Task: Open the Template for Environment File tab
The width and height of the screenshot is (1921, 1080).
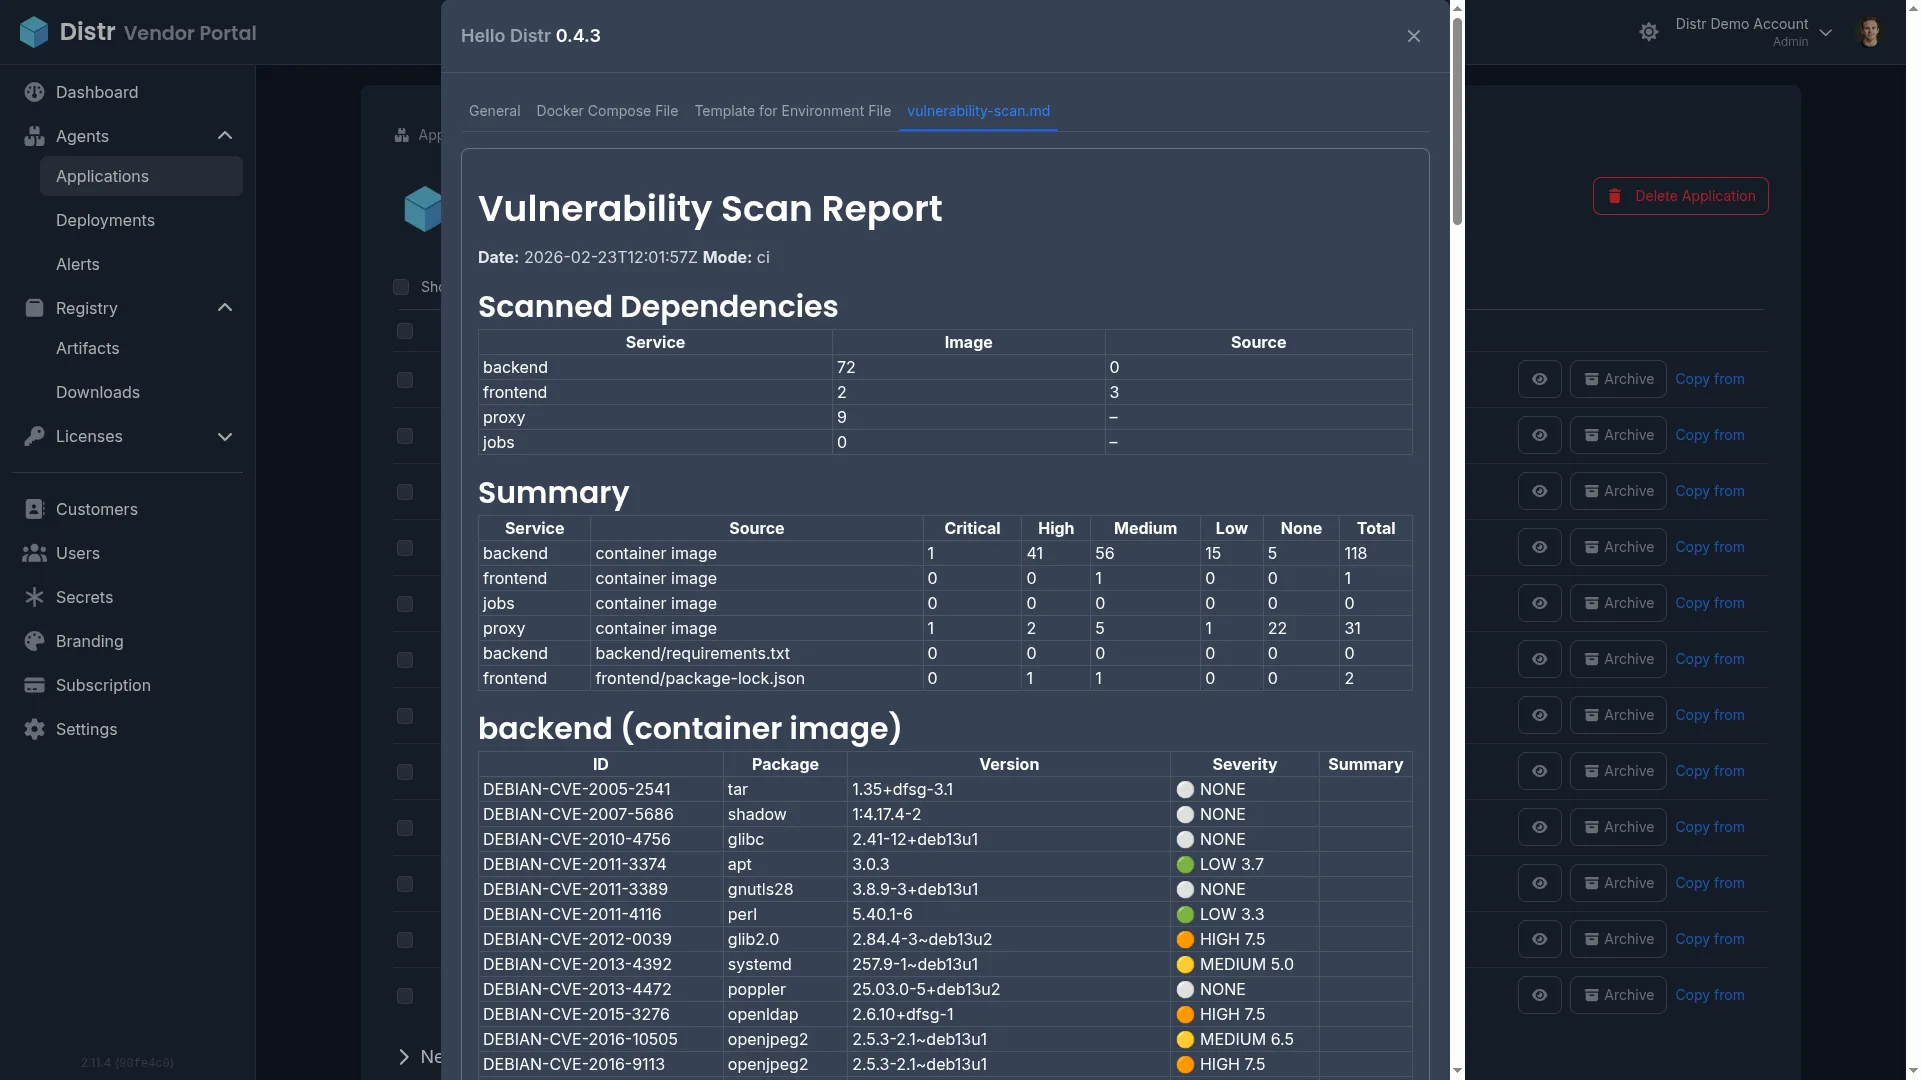Action: [x=792, y=111]
